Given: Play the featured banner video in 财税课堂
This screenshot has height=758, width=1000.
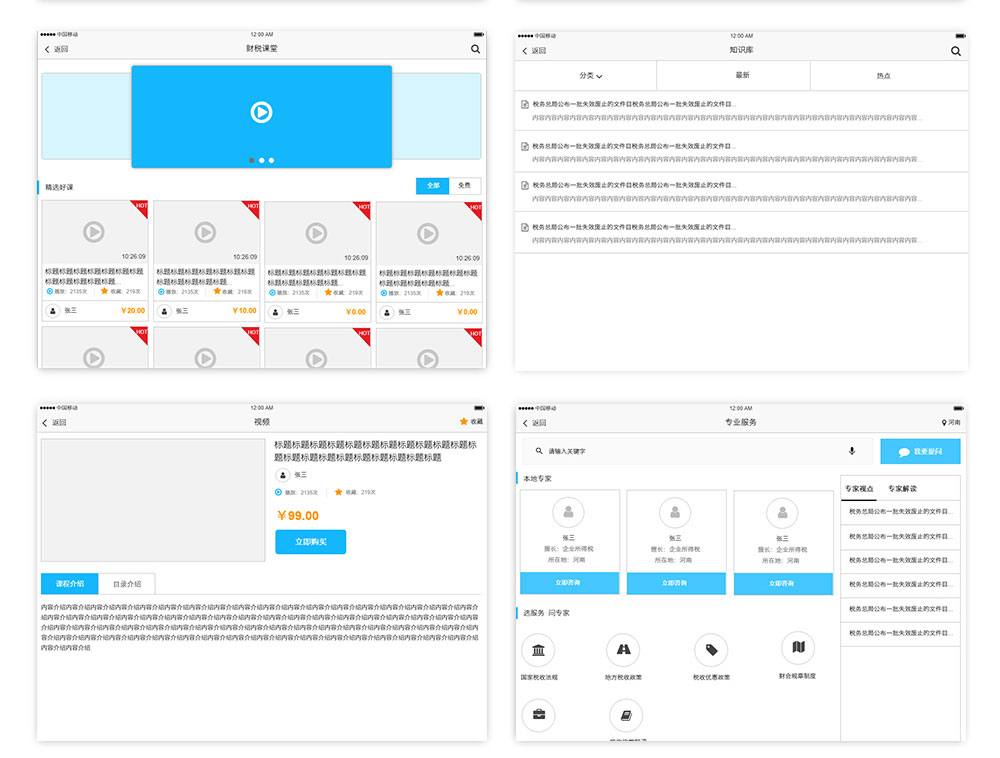Looking at the screenshot, I should coord(261,113).
